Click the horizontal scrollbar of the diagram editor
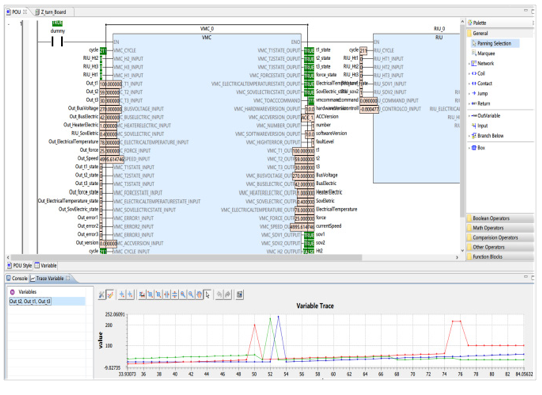 (x=187, y=257)
